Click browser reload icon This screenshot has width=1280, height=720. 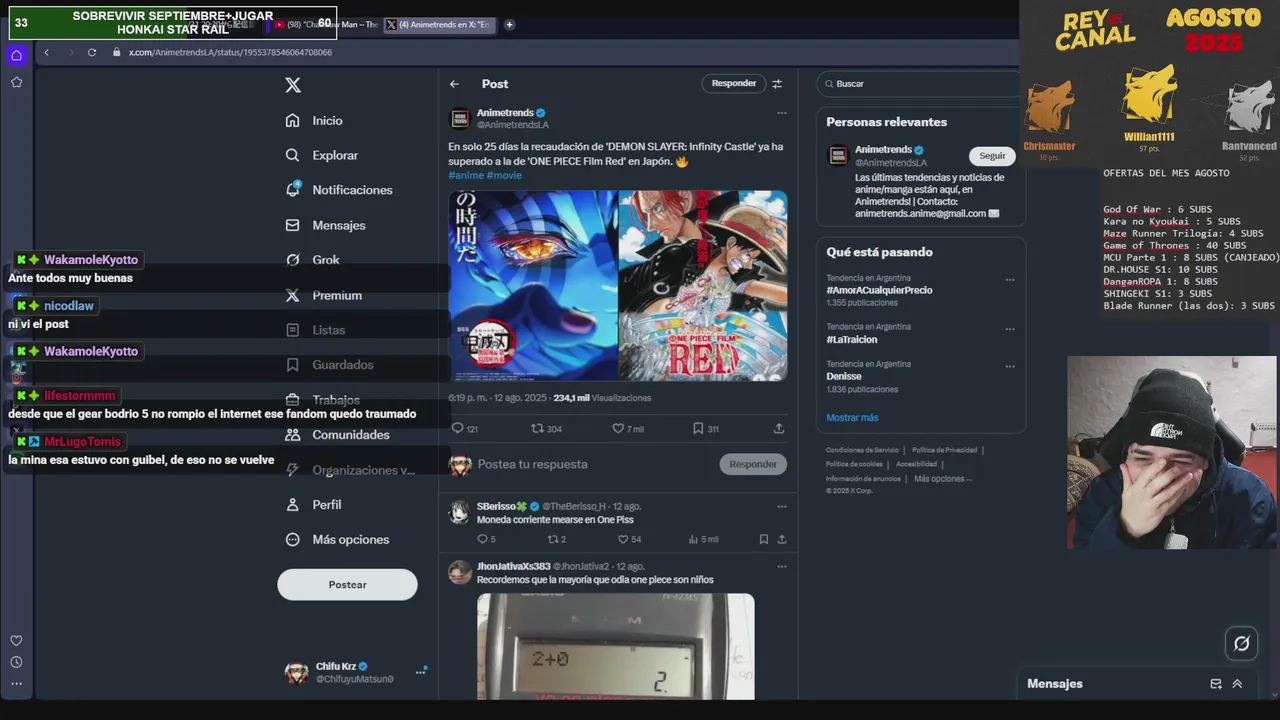[91, 52]
